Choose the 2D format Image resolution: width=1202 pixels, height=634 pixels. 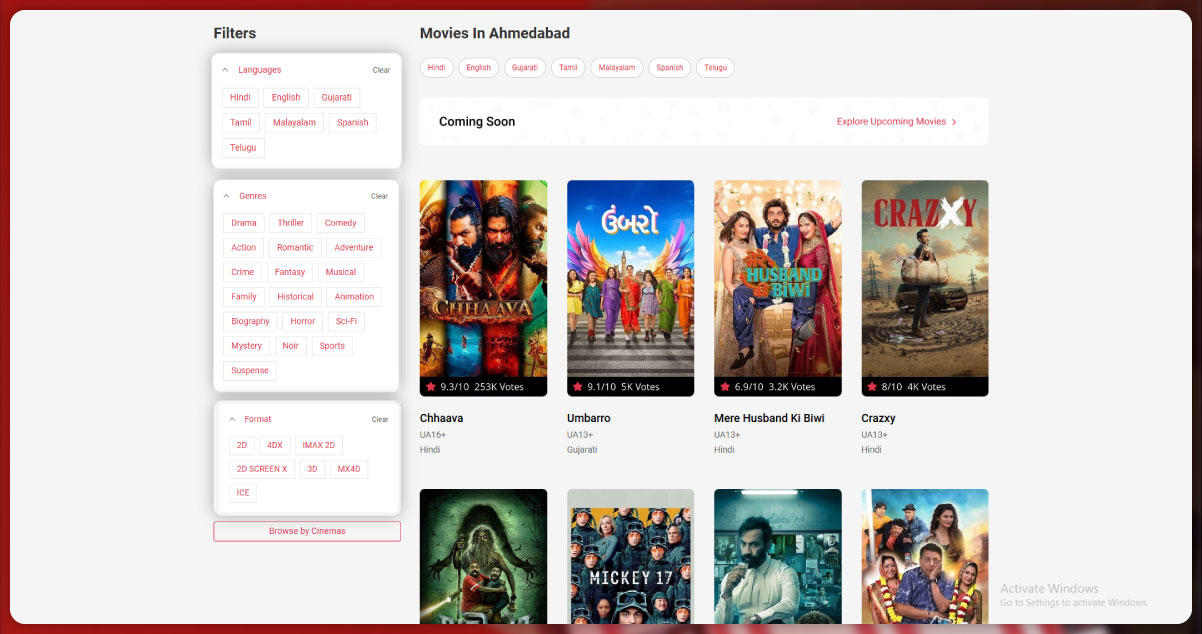(x=242, y=445)
